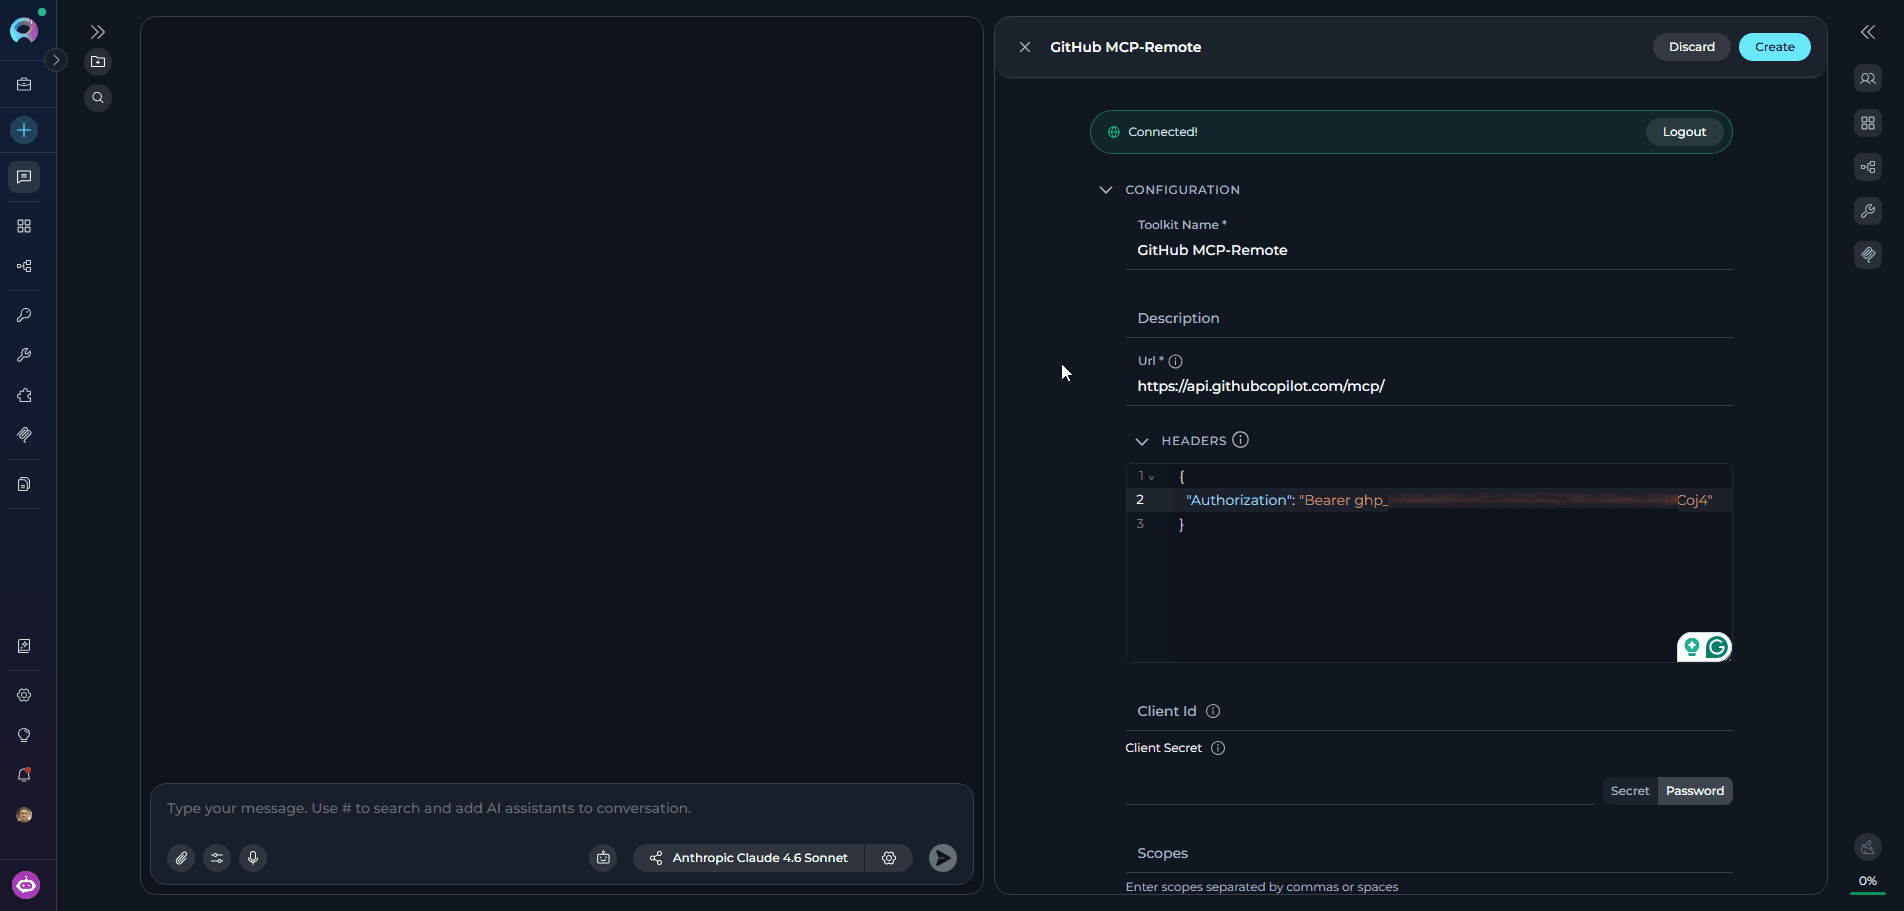The image size is (1904, 911).
Task: Open the grid icon in the right rail
Action: point(1868,123)
